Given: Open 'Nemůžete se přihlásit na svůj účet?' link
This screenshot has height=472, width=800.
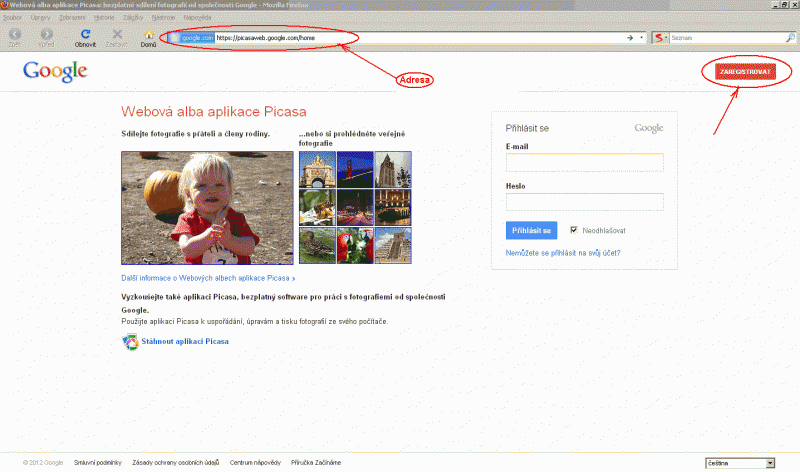Looking at the screenshot, I should (563, 253).
